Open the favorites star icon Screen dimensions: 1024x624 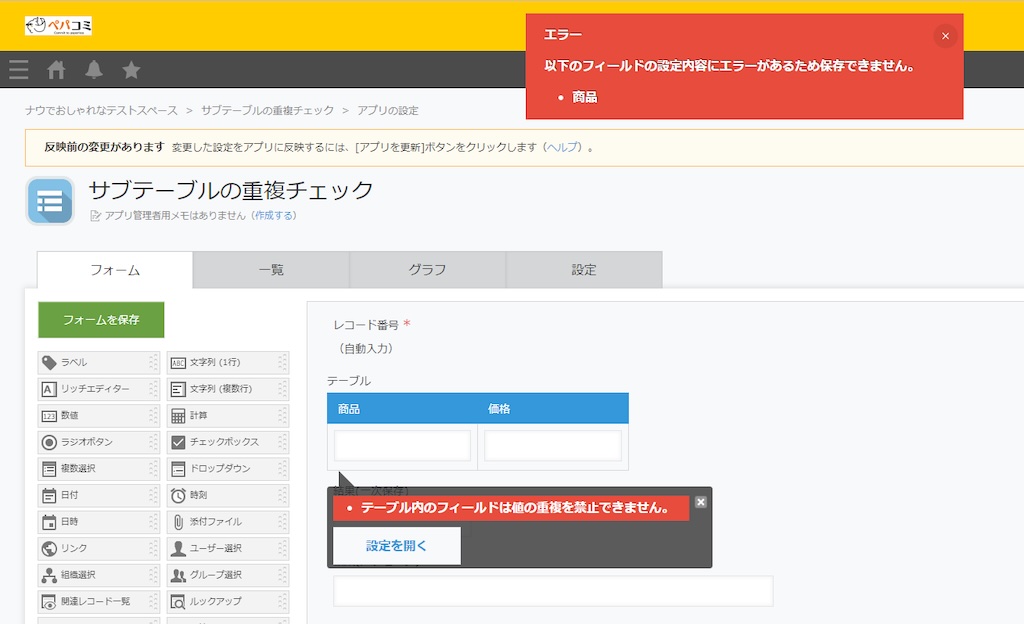click(131, 69)
